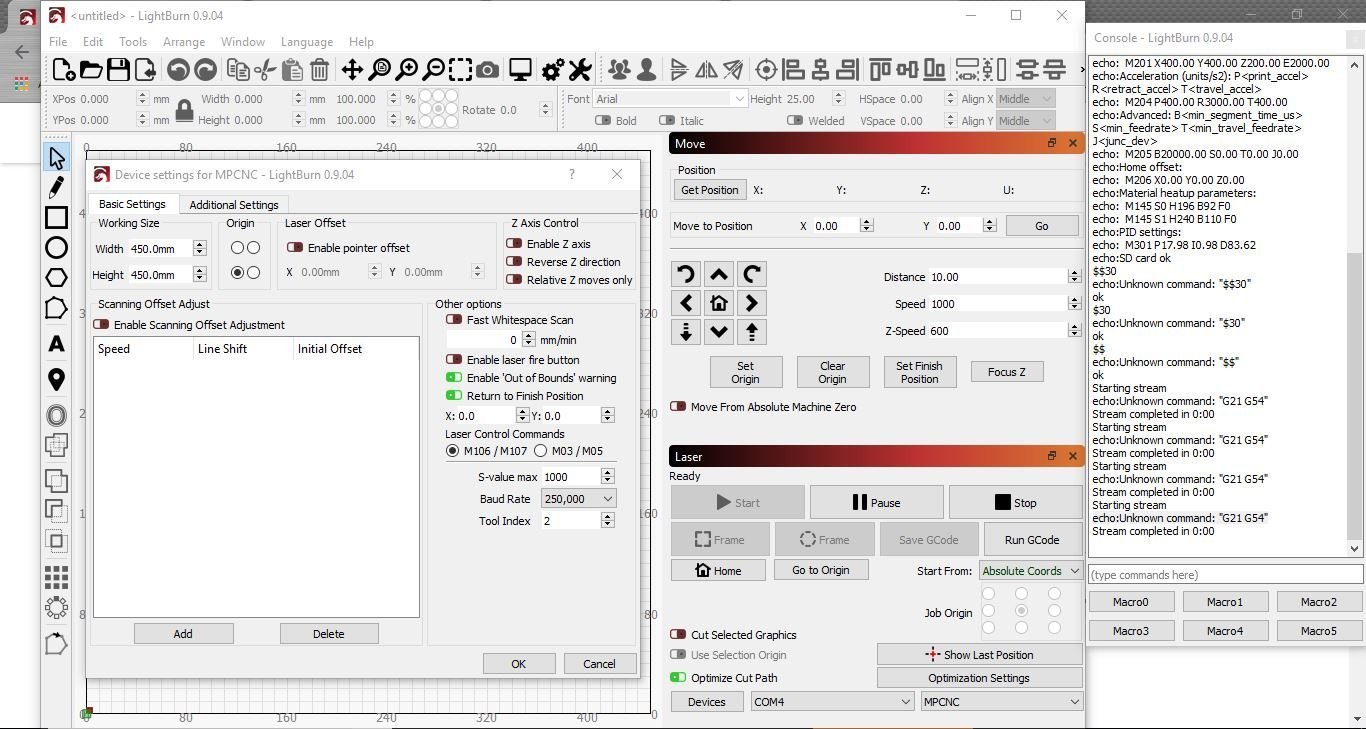Image resolution: width=1366 pixels, height=729 pixels.
Task: Increase S-value max with the stepper
Action: (x=607, y=472)
